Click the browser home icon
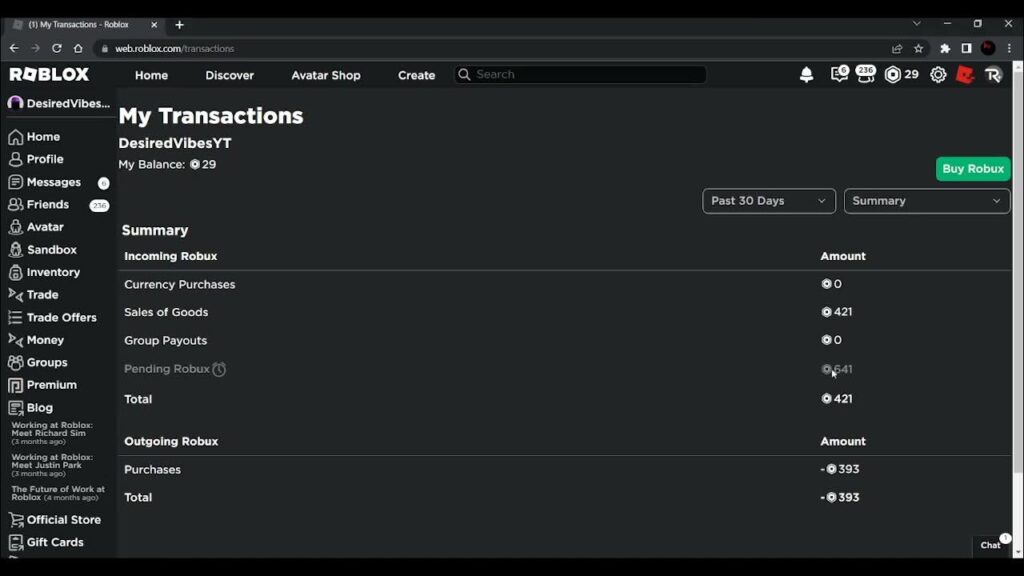The image size is (1024, 576). click(78, 48)
